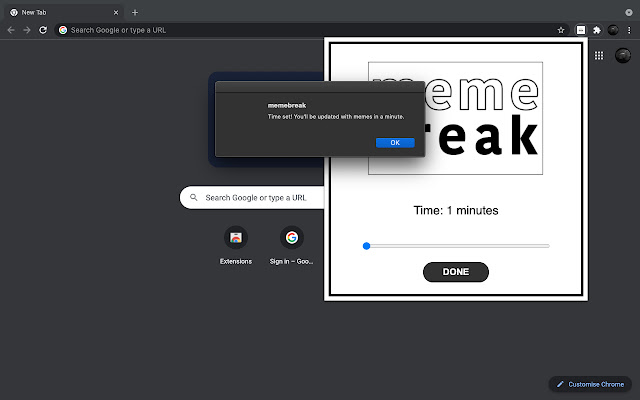Open the Google apps grid

pos(599,56)
